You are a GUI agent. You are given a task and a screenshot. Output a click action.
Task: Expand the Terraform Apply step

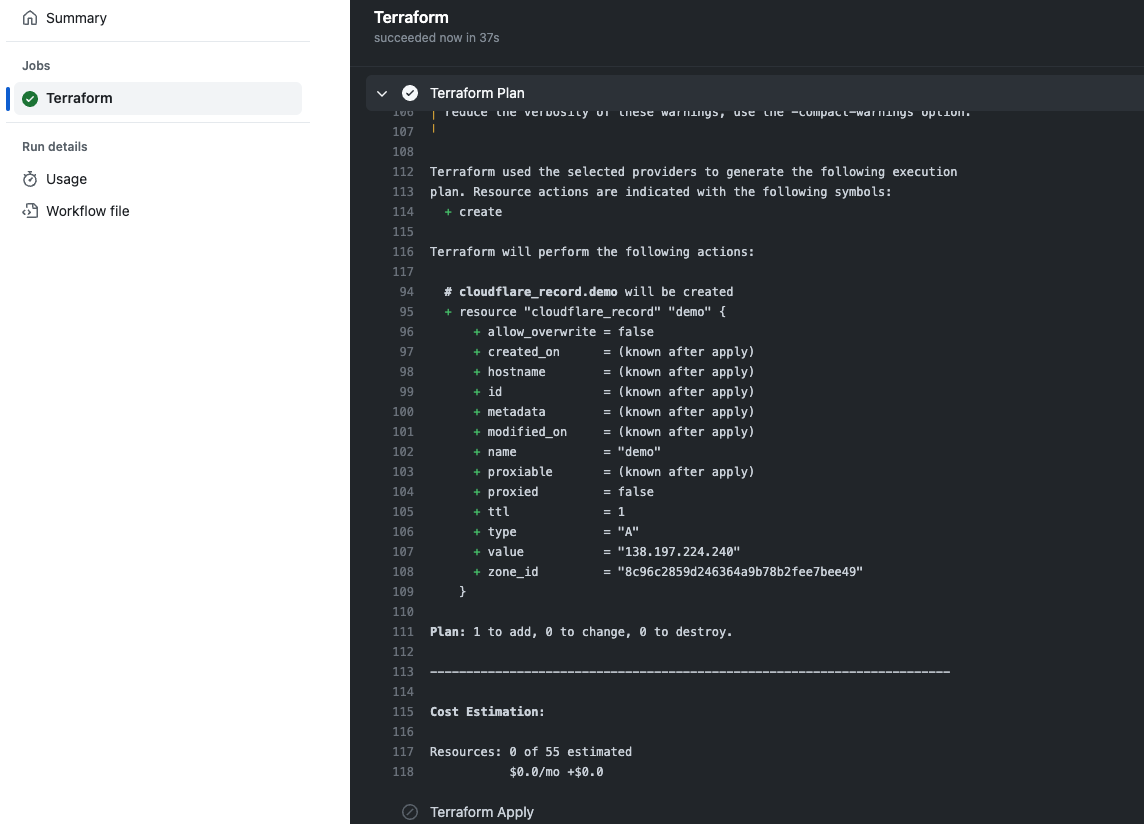coord(481,812)
